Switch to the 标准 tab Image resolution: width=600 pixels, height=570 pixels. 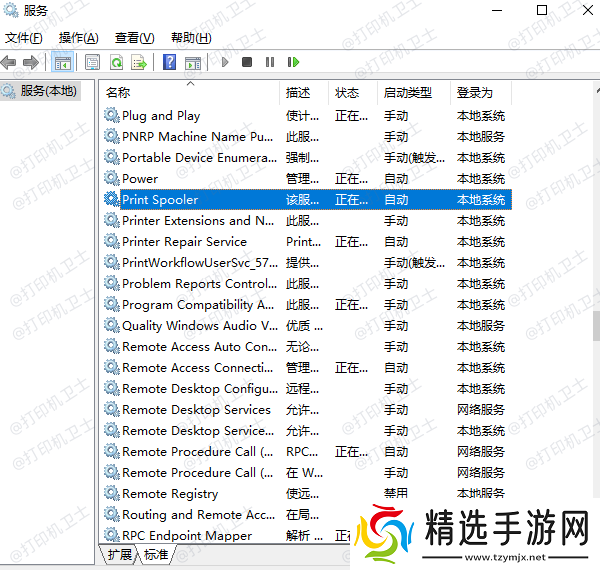coord(156,554)
